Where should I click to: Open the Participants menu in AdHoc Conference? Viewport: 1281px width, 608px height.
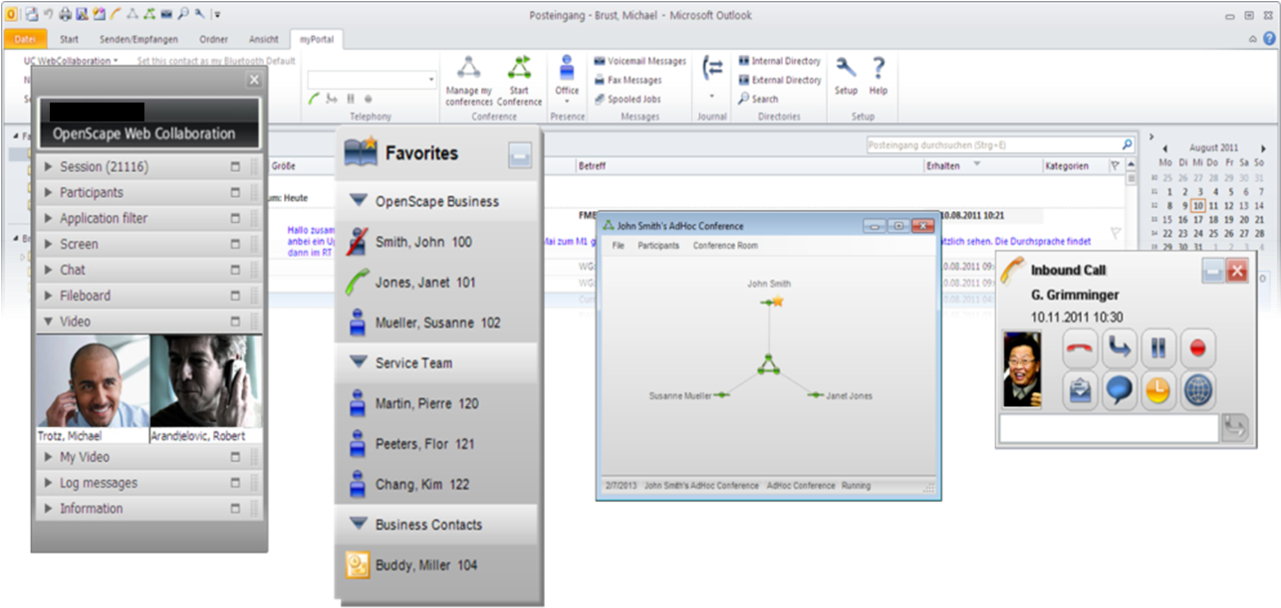click(660, 244)
